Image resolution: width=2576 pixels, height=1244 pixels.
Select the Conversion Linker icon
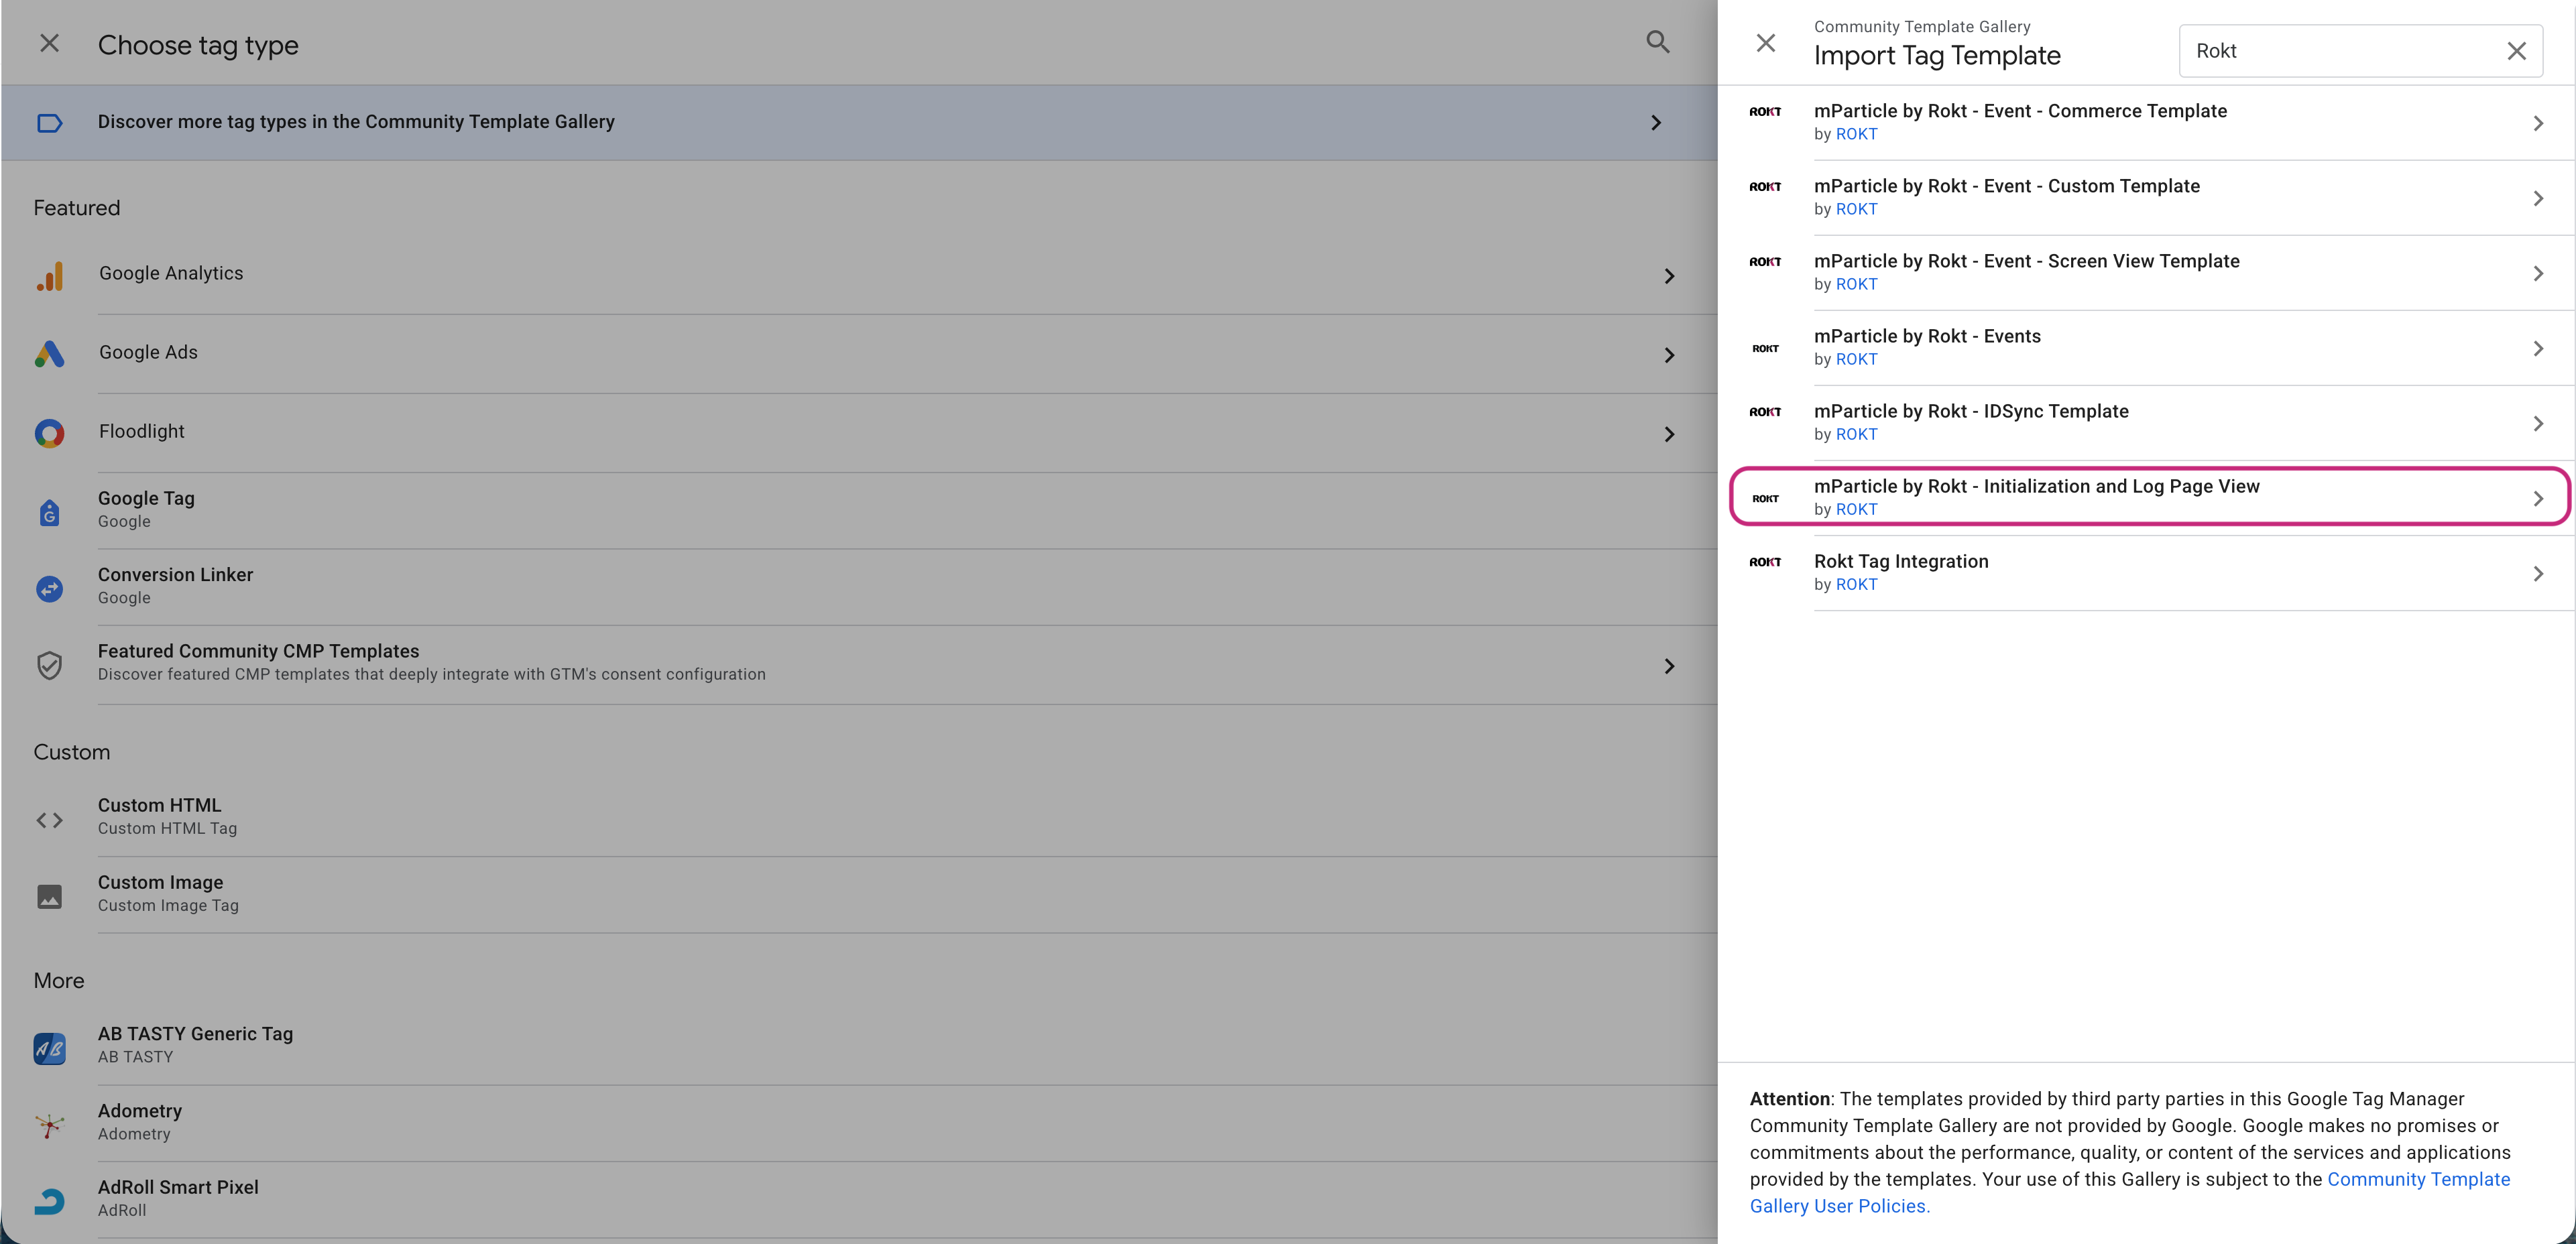click(x=49, y=588)
